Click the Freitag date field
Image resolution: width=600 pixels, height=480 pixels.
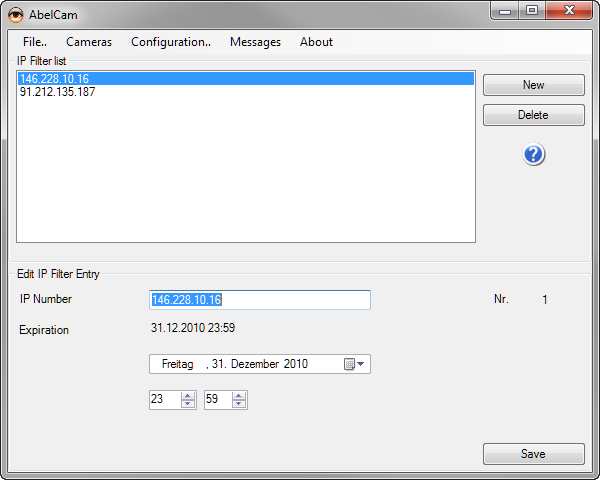[x=177, y=364]
